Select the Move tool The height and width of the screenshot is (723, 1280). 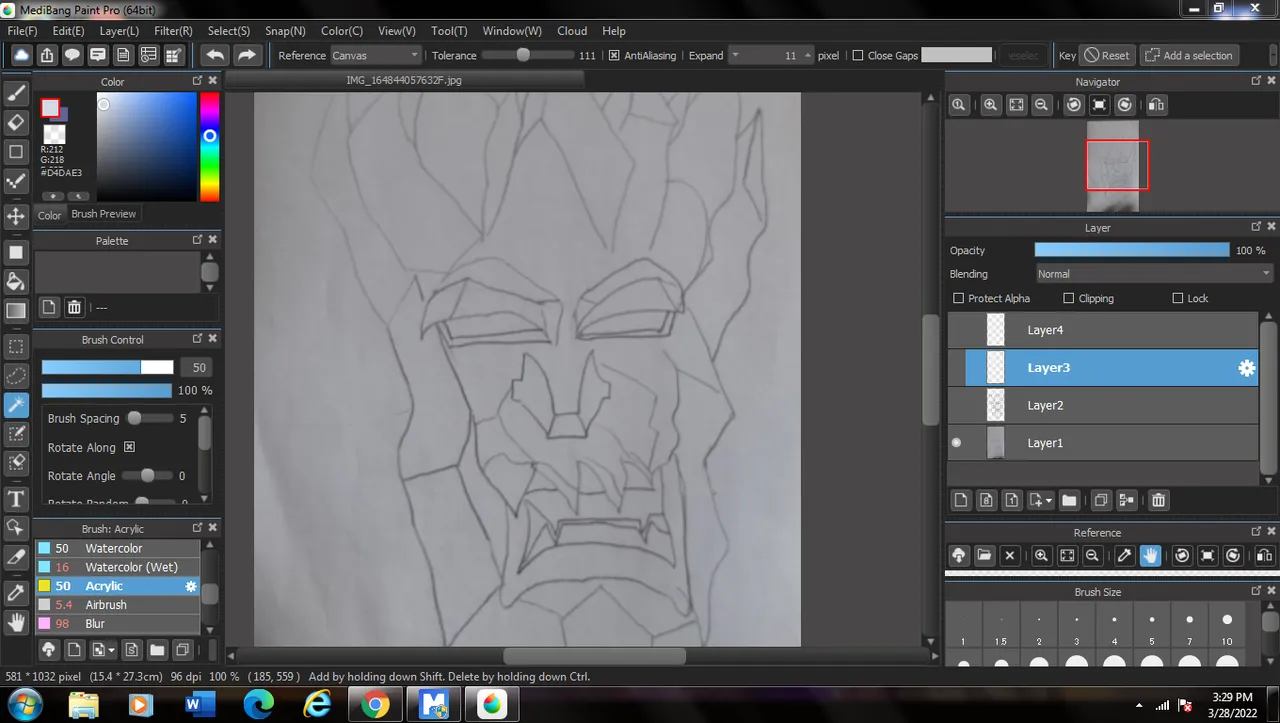(16, 216)
